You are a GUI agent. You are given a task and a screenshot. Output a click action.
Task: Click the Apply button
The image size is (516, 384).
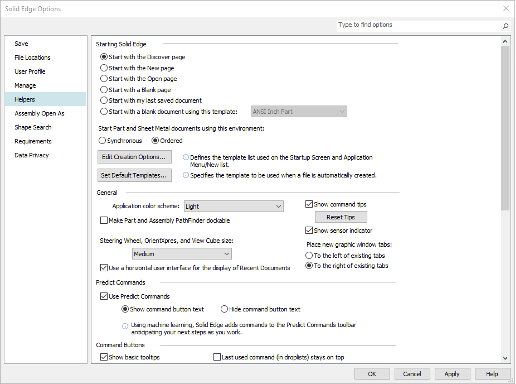[452, 374]
